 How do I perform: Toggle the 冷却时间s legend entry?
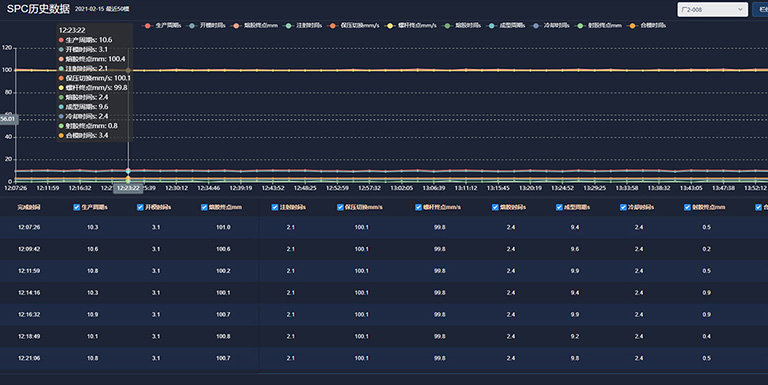(550, 25)
